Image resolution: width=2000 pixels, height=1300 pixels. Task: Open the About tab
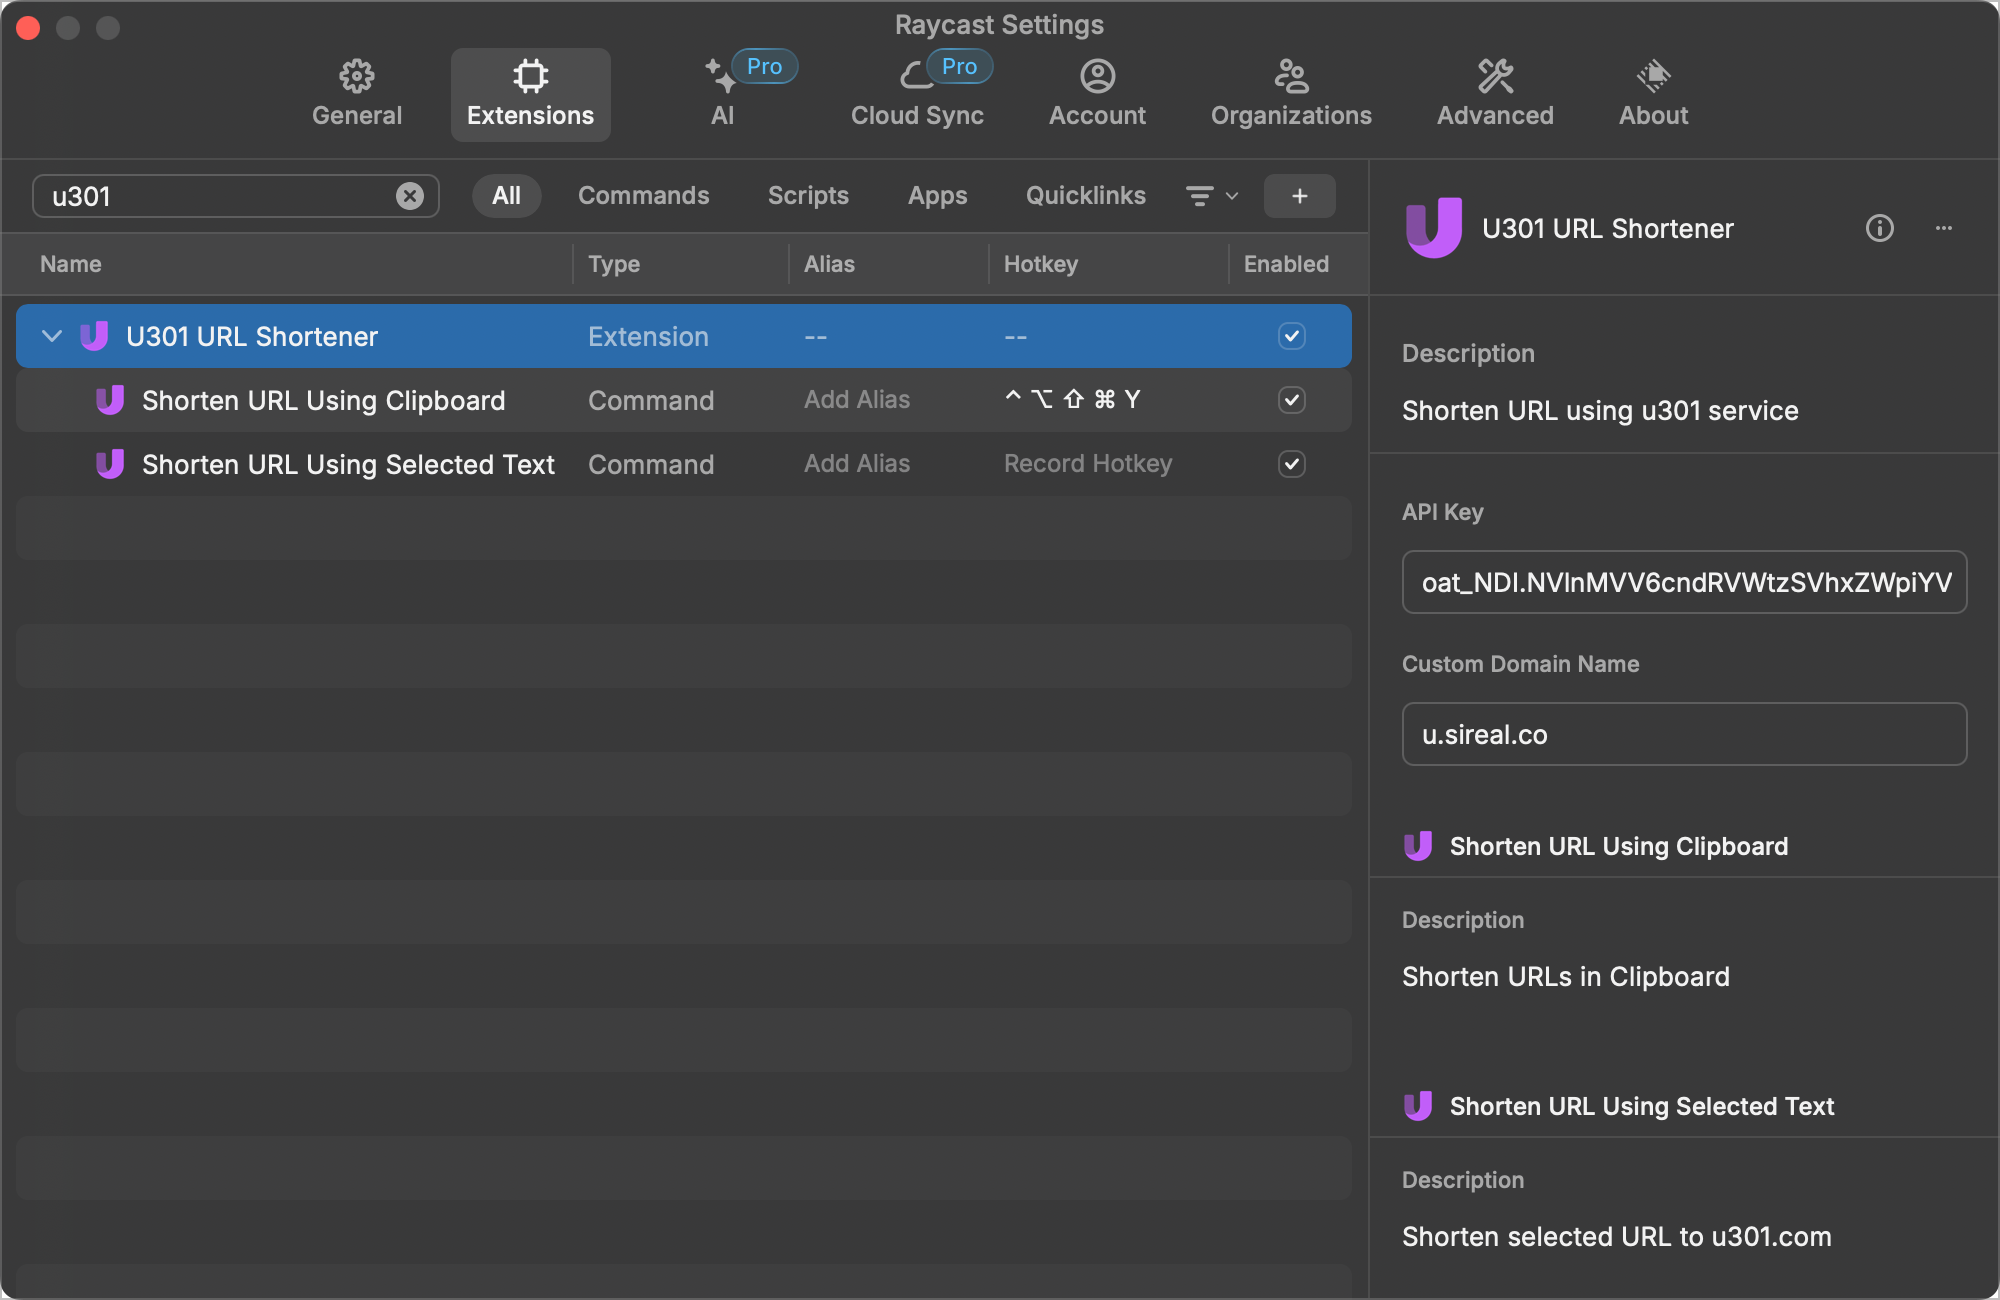[x=1653, y=95]
